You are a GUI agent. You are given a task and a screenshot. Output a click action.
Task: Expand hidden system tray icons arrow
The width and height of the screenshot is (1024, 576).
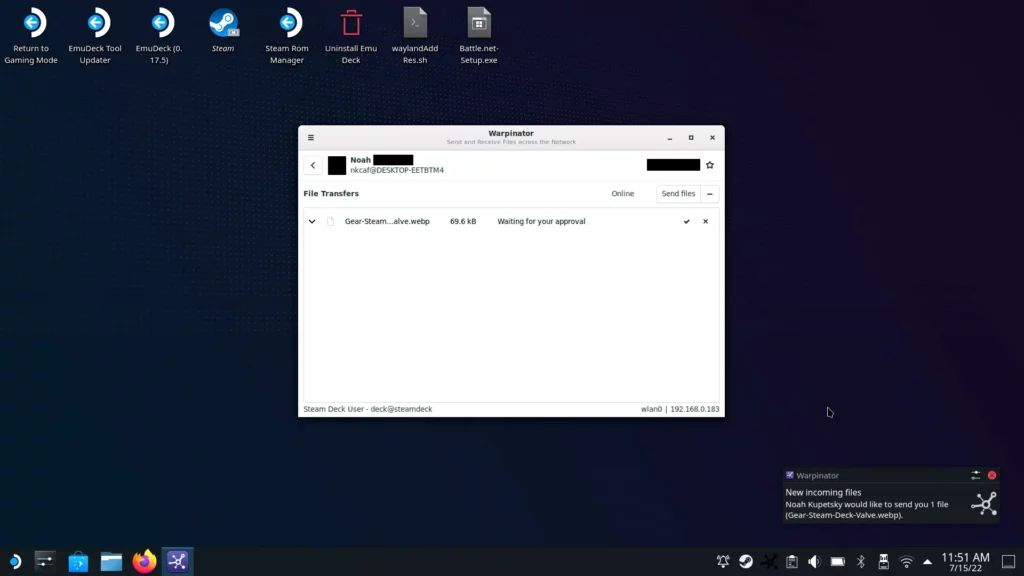[x=927, y=562]
